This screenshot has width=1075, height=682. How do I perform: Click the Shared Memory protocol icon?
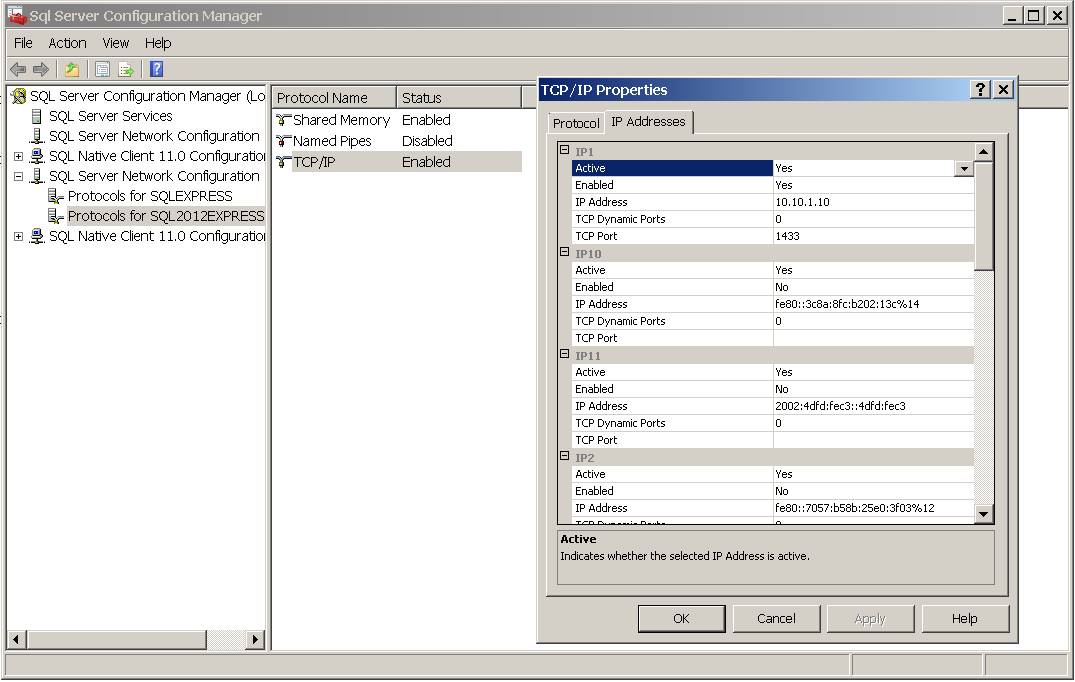284,120
